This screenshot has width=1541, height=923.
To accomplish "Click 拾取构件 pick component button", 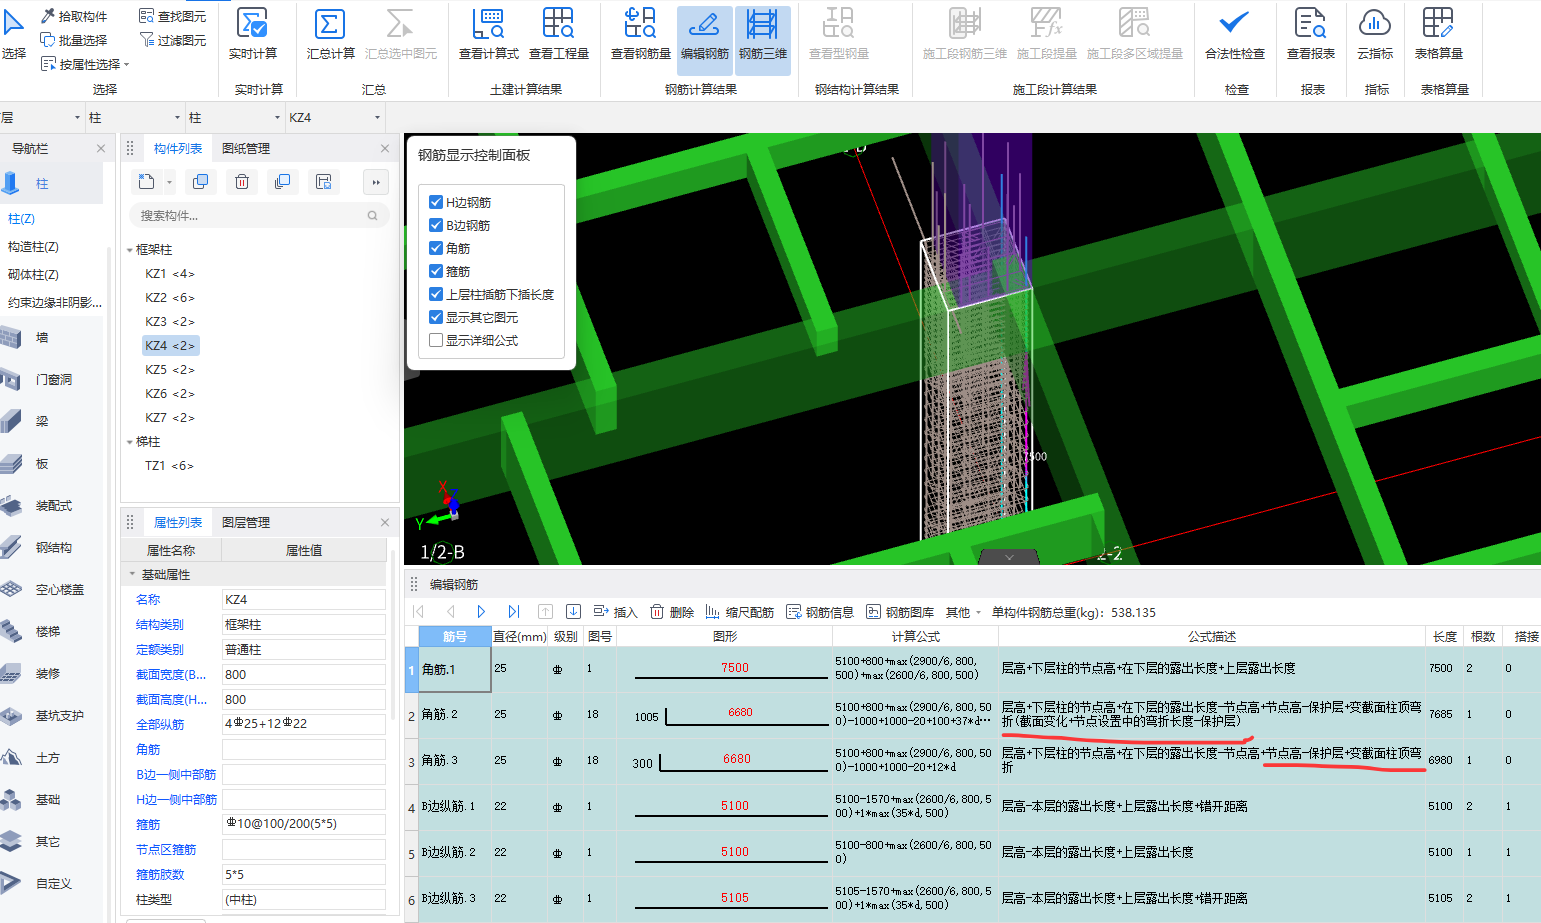I will 74,16.
